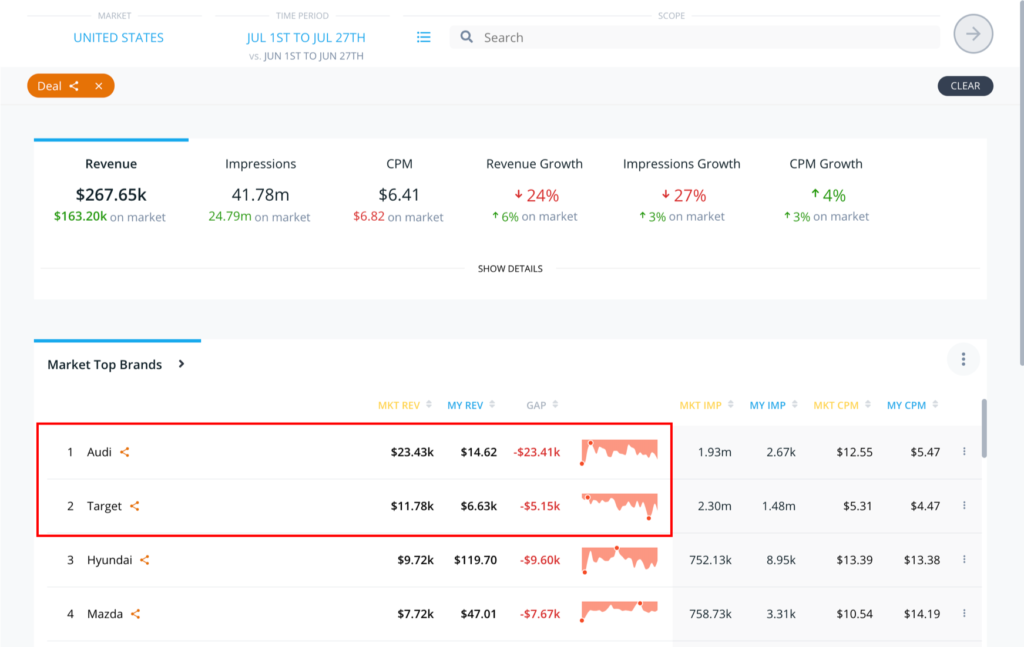Click the $119.70 my revenue value
The image size is (1024, 647).
pos(475,560)
